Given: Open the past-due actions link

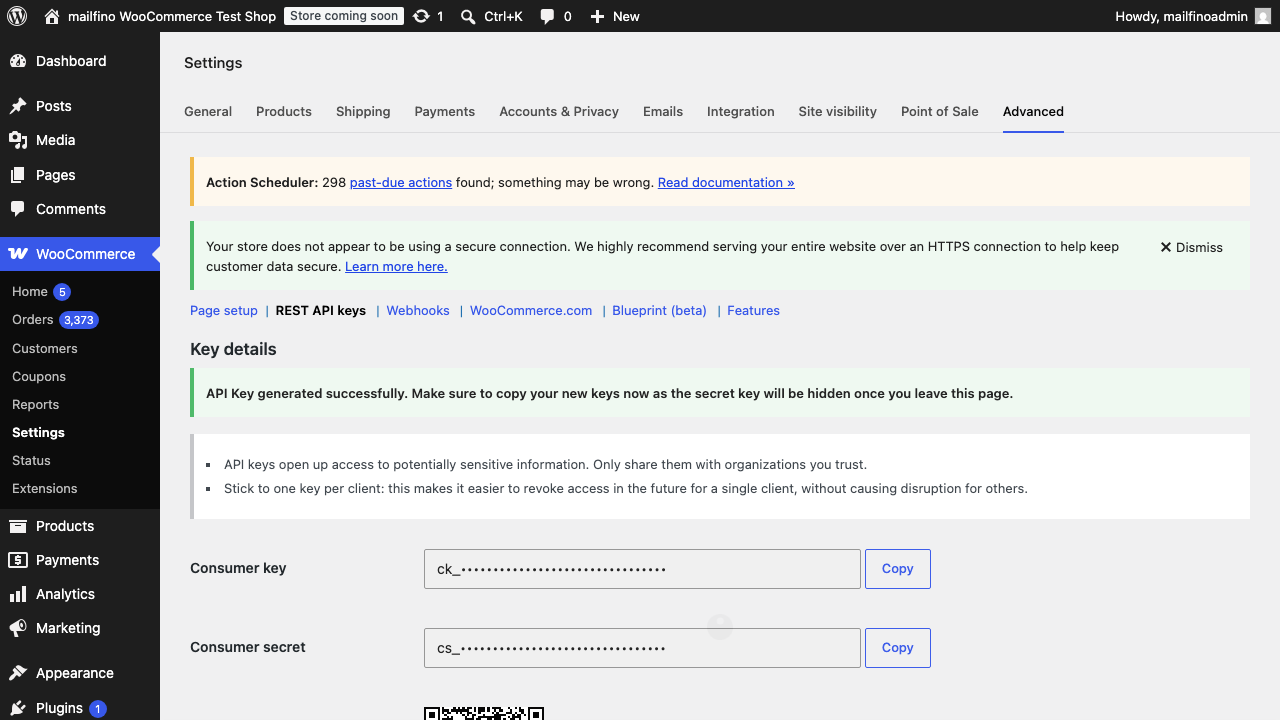Looking at the screenshot, I should tap(401, 182).
